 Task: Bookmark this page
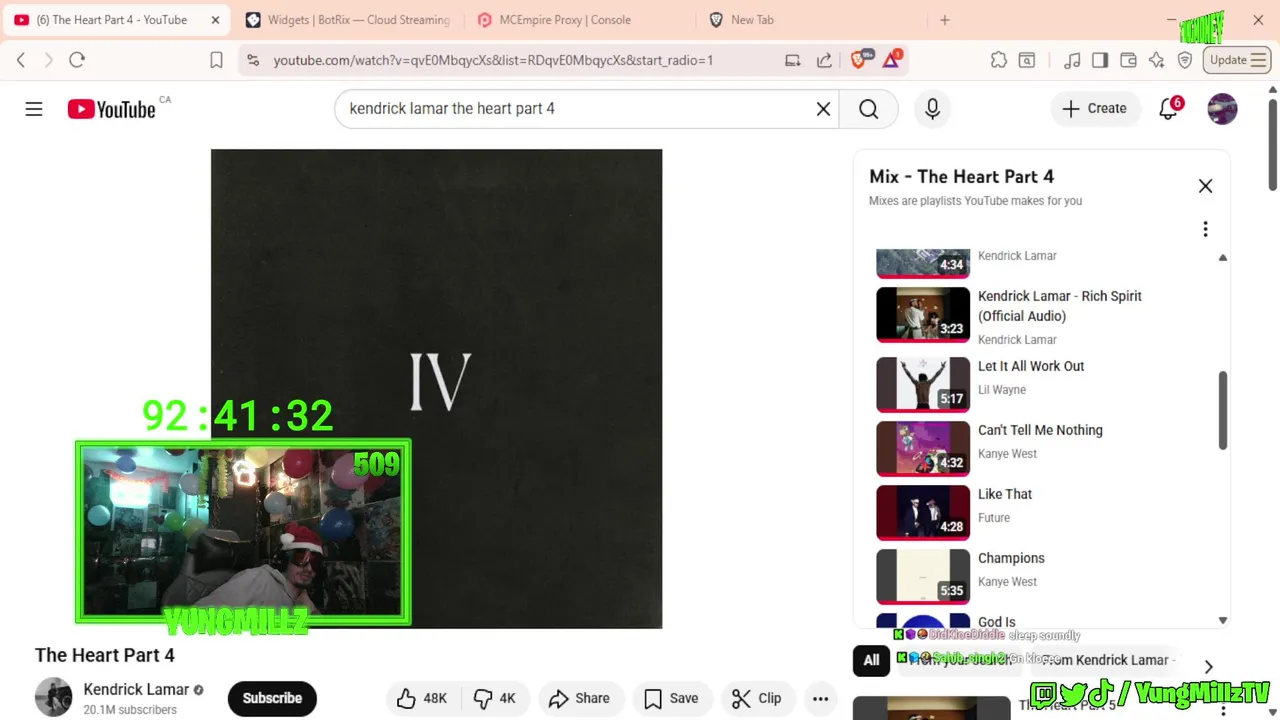(x=216, y=60)
